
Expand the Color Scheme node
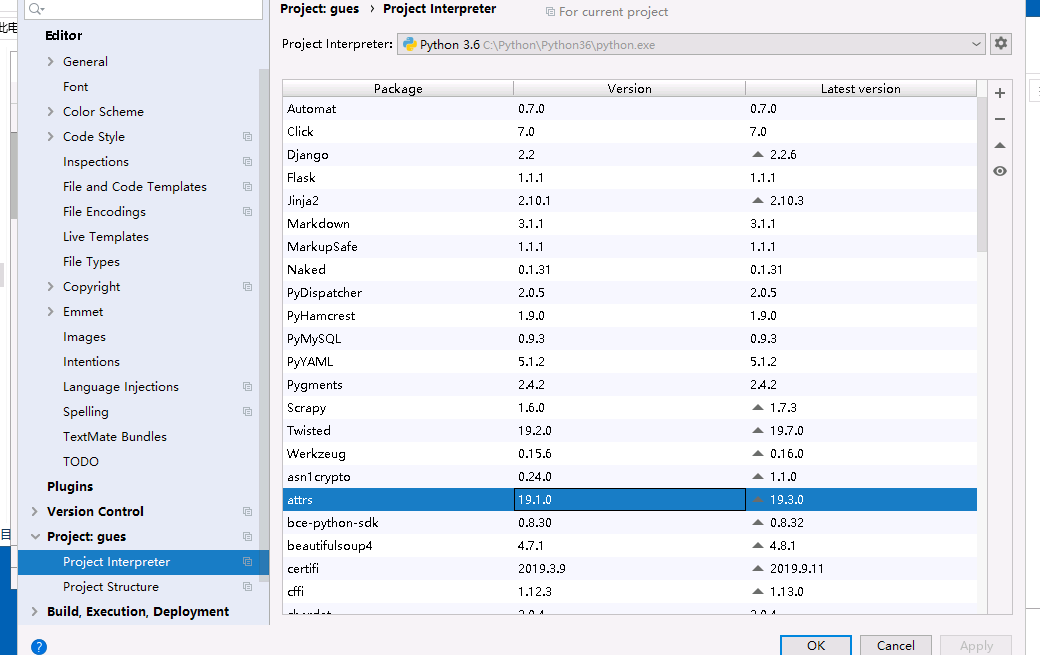[50, 111]
